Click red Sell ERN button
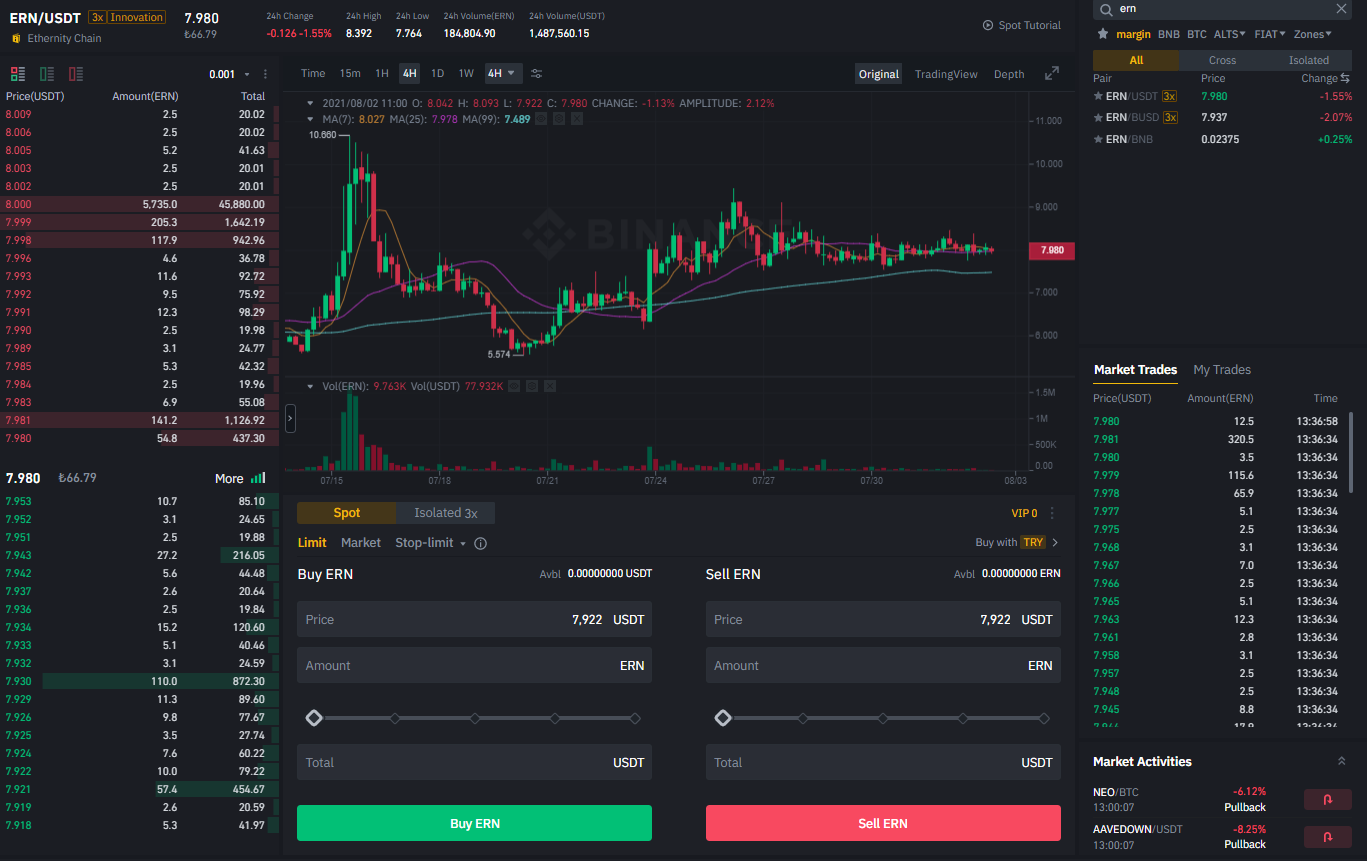 coord(883,823)
